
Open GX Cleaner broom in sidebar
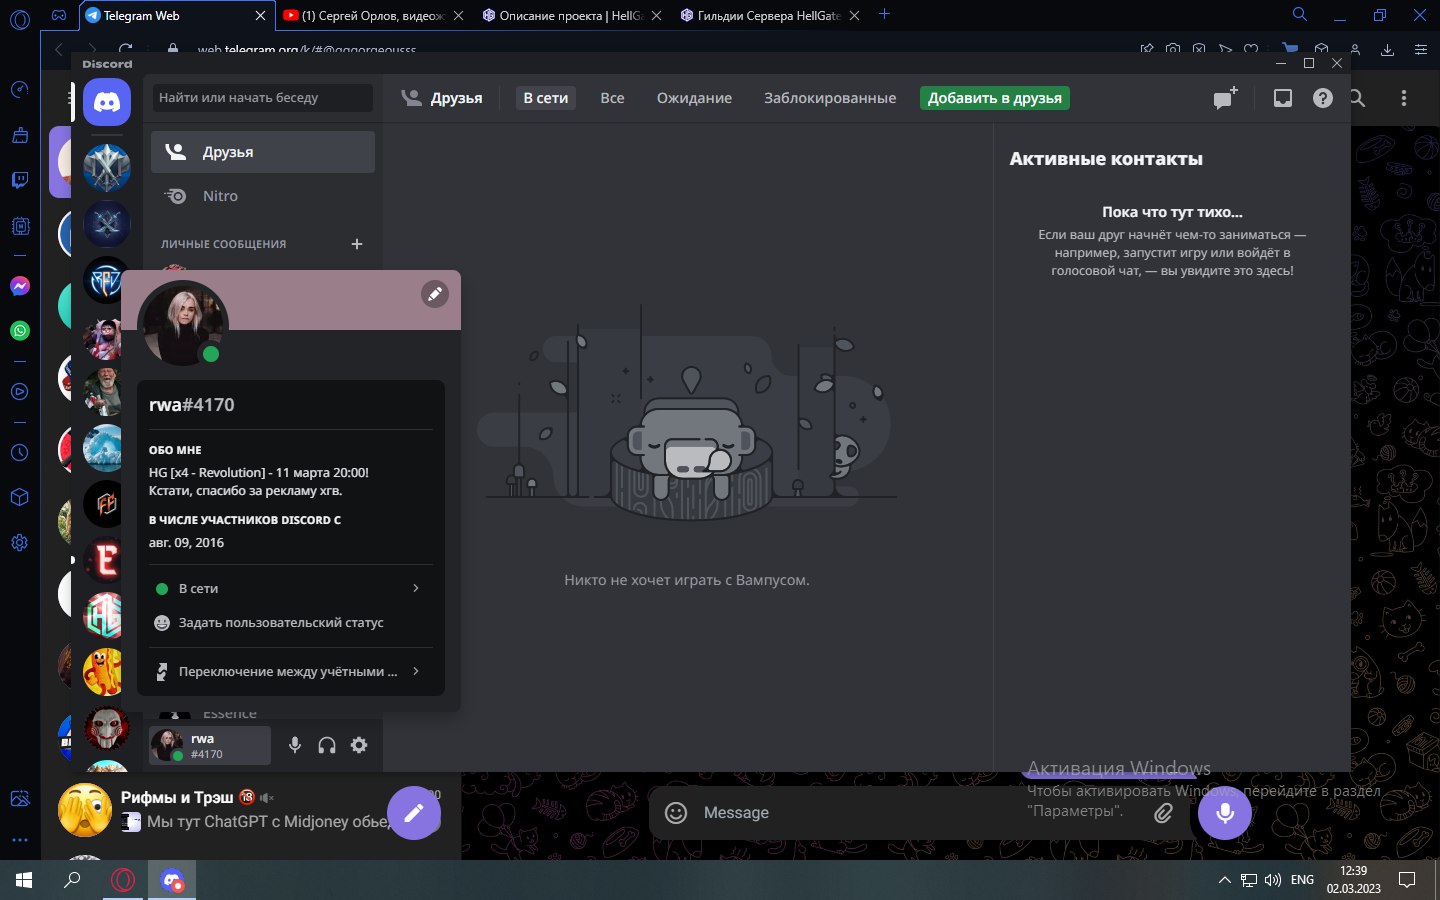pyautogui.click(x=20, y=135)
